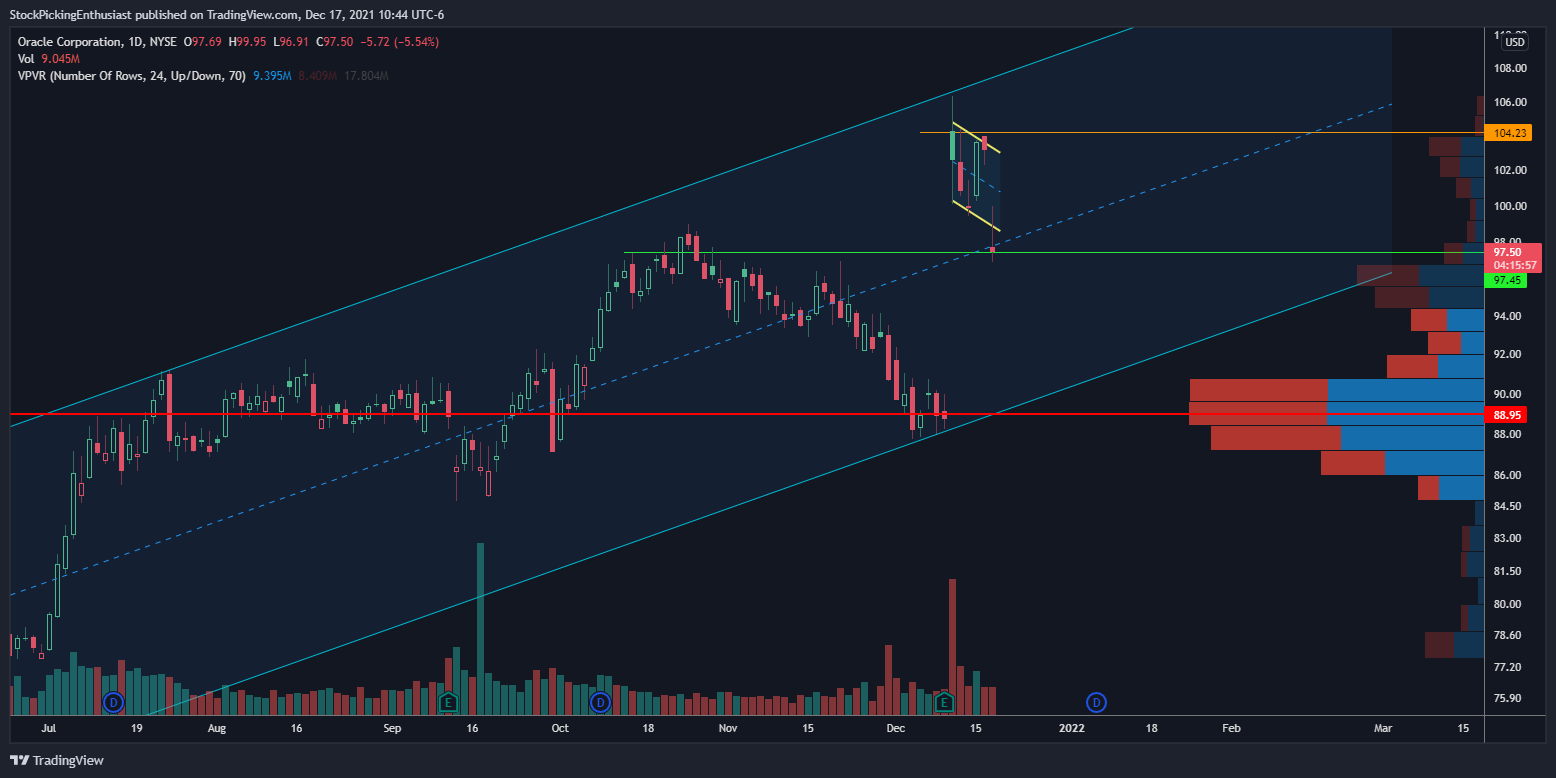Click the tallest teal volume bar in September
Screen dimensions: 1556x778
click(x=481, y=629)
